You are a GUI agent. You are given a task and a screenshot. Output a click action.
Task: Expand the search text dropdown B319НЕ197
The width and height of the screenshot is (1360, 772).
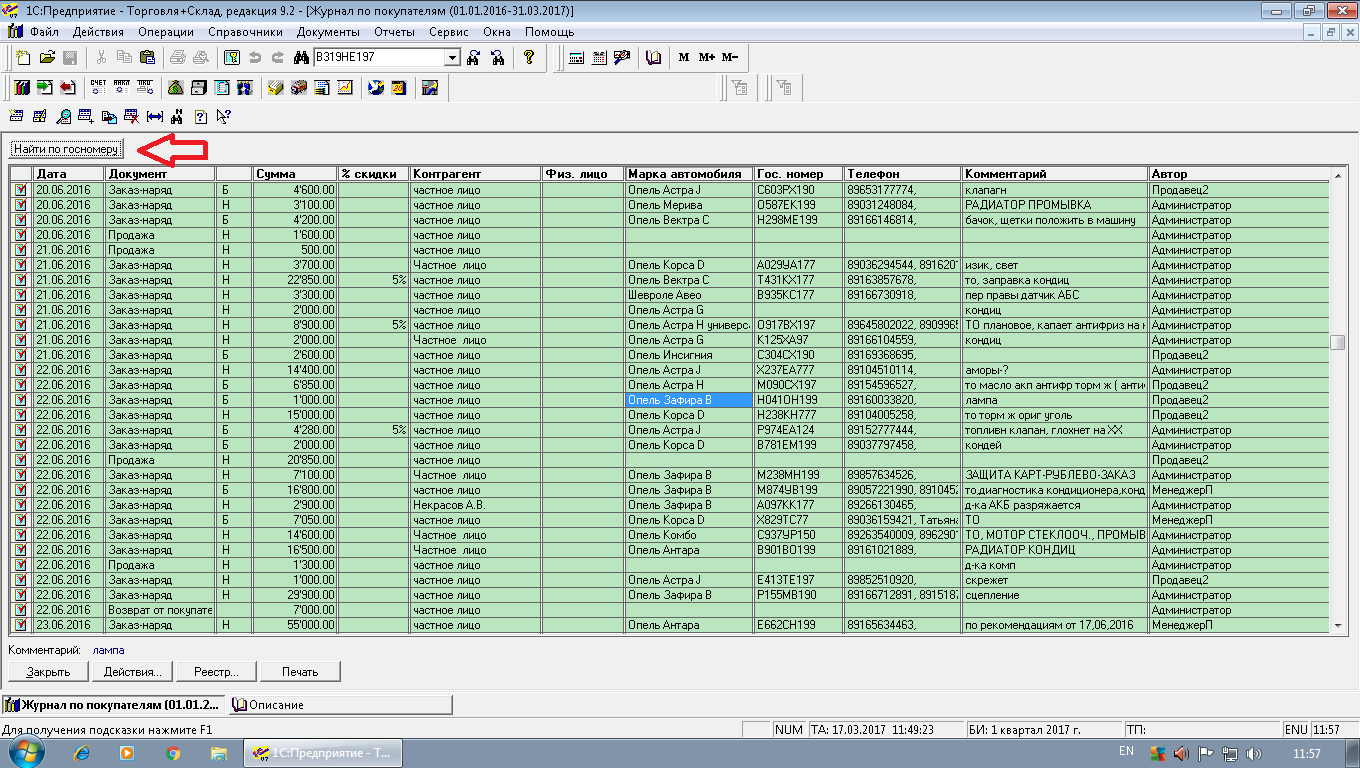coord(452,58)
